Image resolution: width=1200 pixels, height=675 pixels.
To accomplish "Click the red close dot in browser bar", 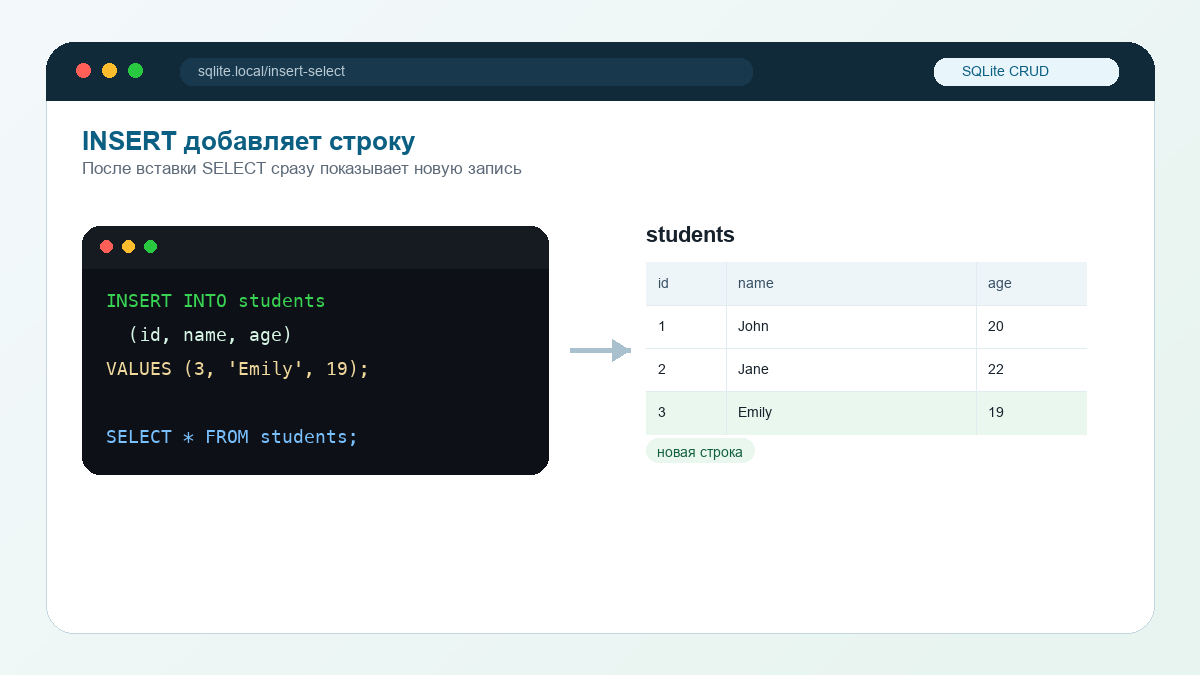I will [84, 71].
